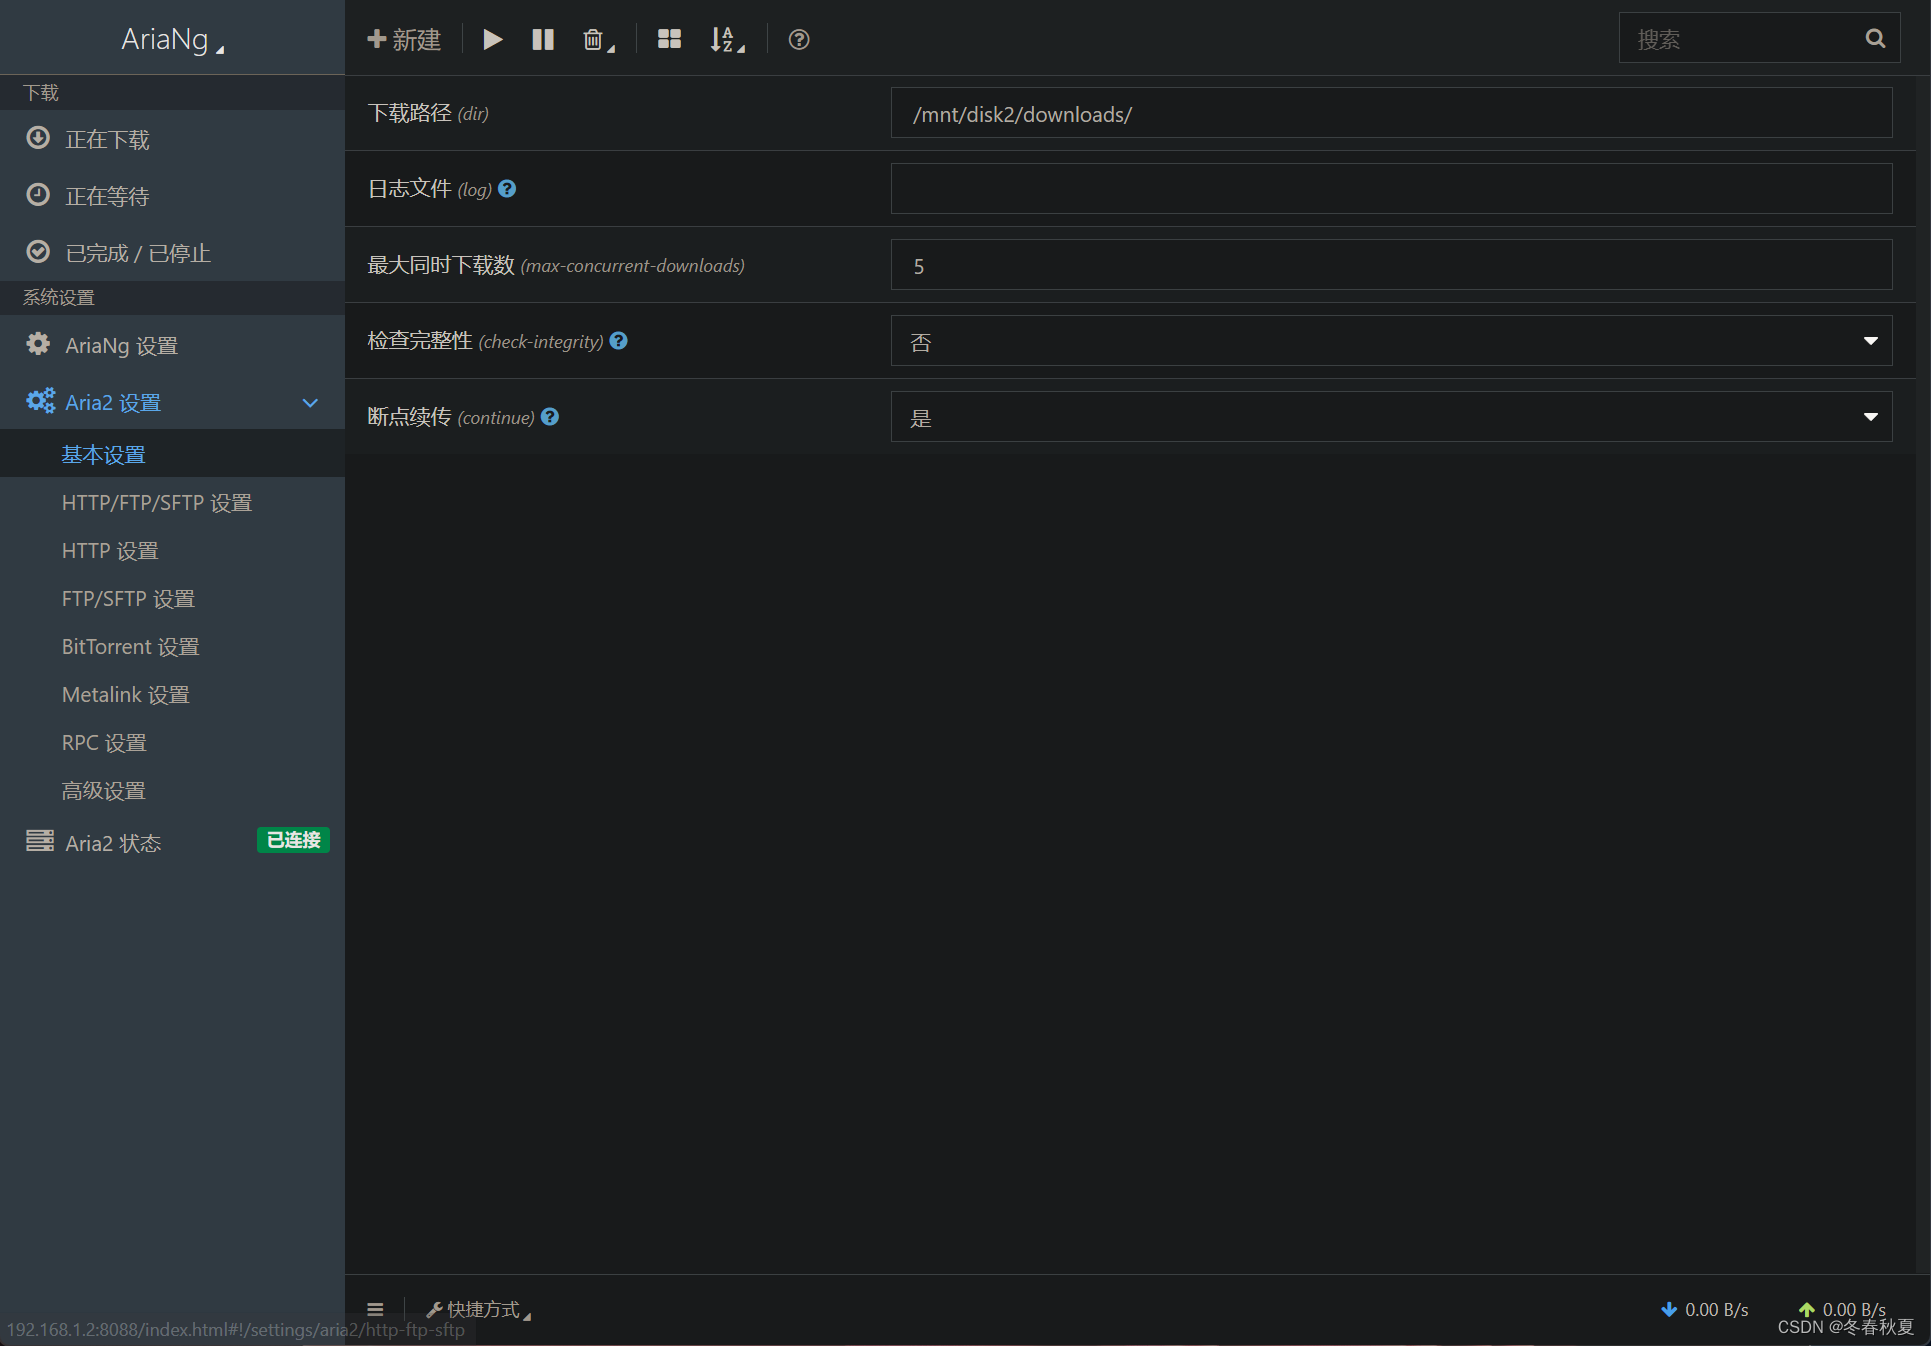Click the Aria2 settings double-gear icon
Viewport: 1931px width, 1346px height.
click(40, 401)
